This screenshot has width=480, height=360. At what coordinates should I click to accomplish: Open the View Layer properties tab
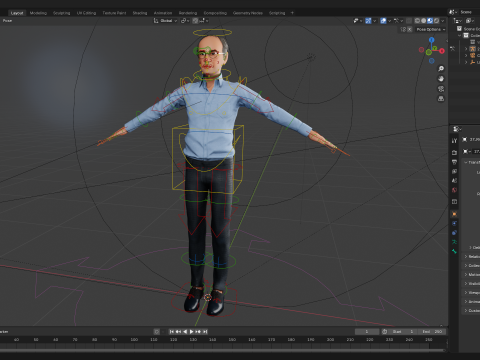(x=454, y=171)
